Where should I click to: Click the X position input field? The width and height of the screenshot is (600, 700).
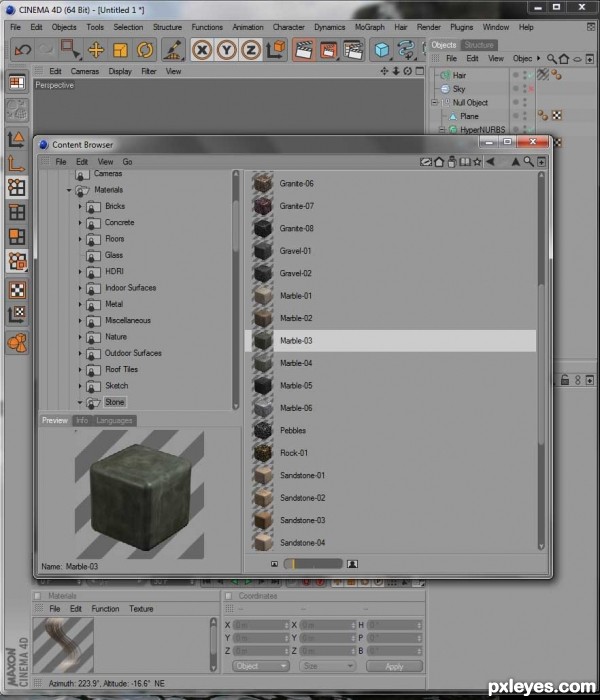(263, 625)
